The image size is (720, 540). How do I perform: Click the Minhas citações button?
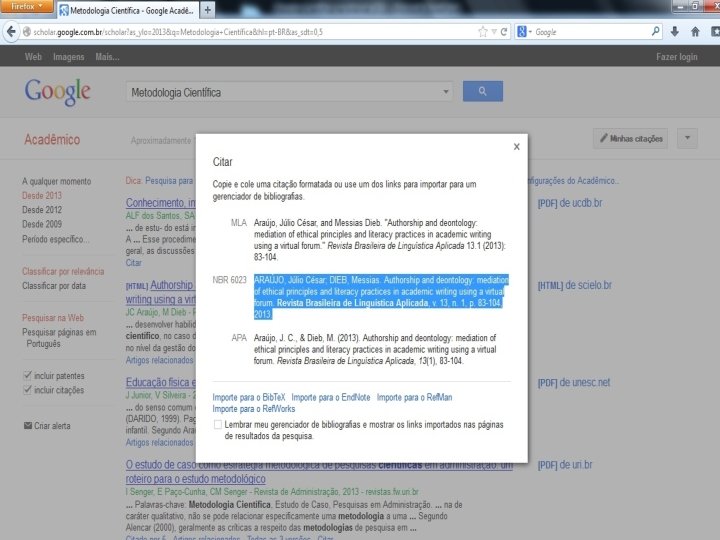[631, 138]
